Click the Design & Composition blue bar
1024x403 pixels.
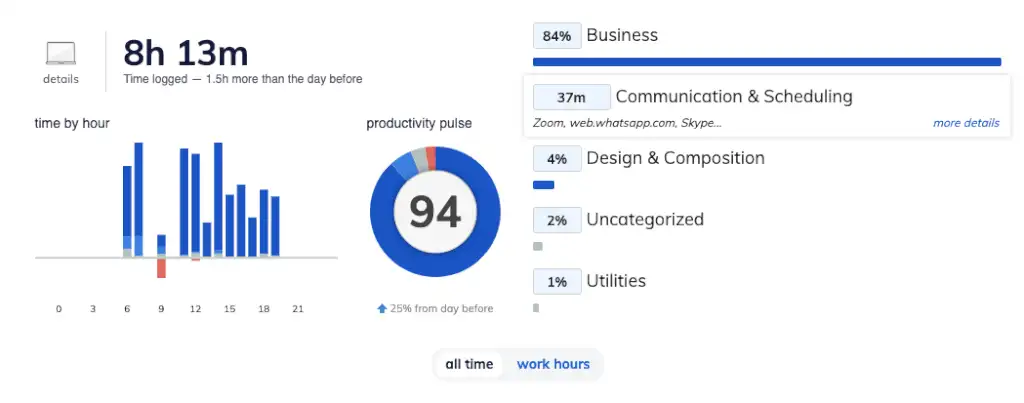[543, 185]
